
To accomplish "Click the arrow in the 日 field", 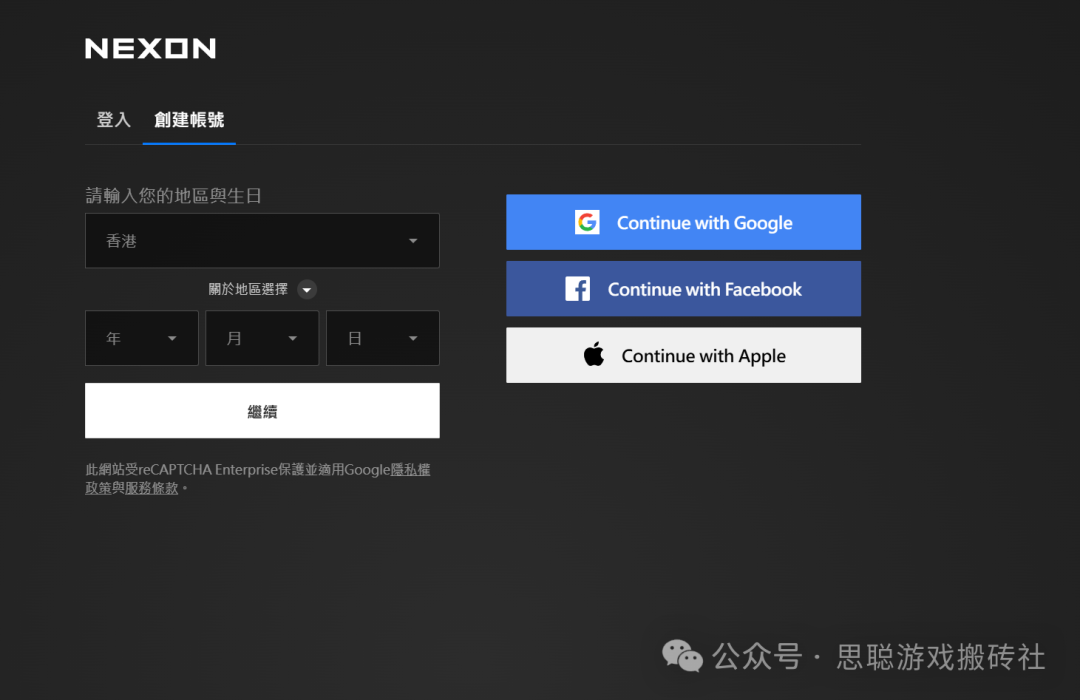I will pos(413,339).
